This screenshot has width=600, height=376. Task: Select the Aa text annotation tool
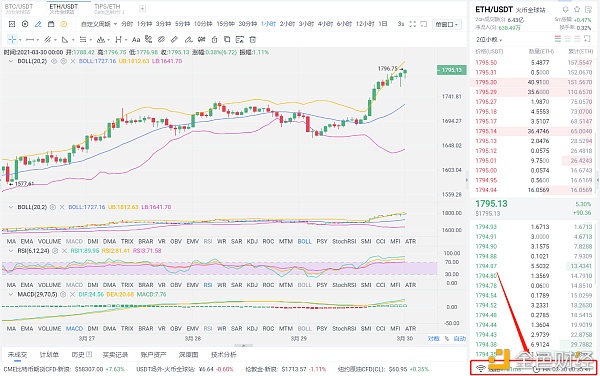click(136, 39)
